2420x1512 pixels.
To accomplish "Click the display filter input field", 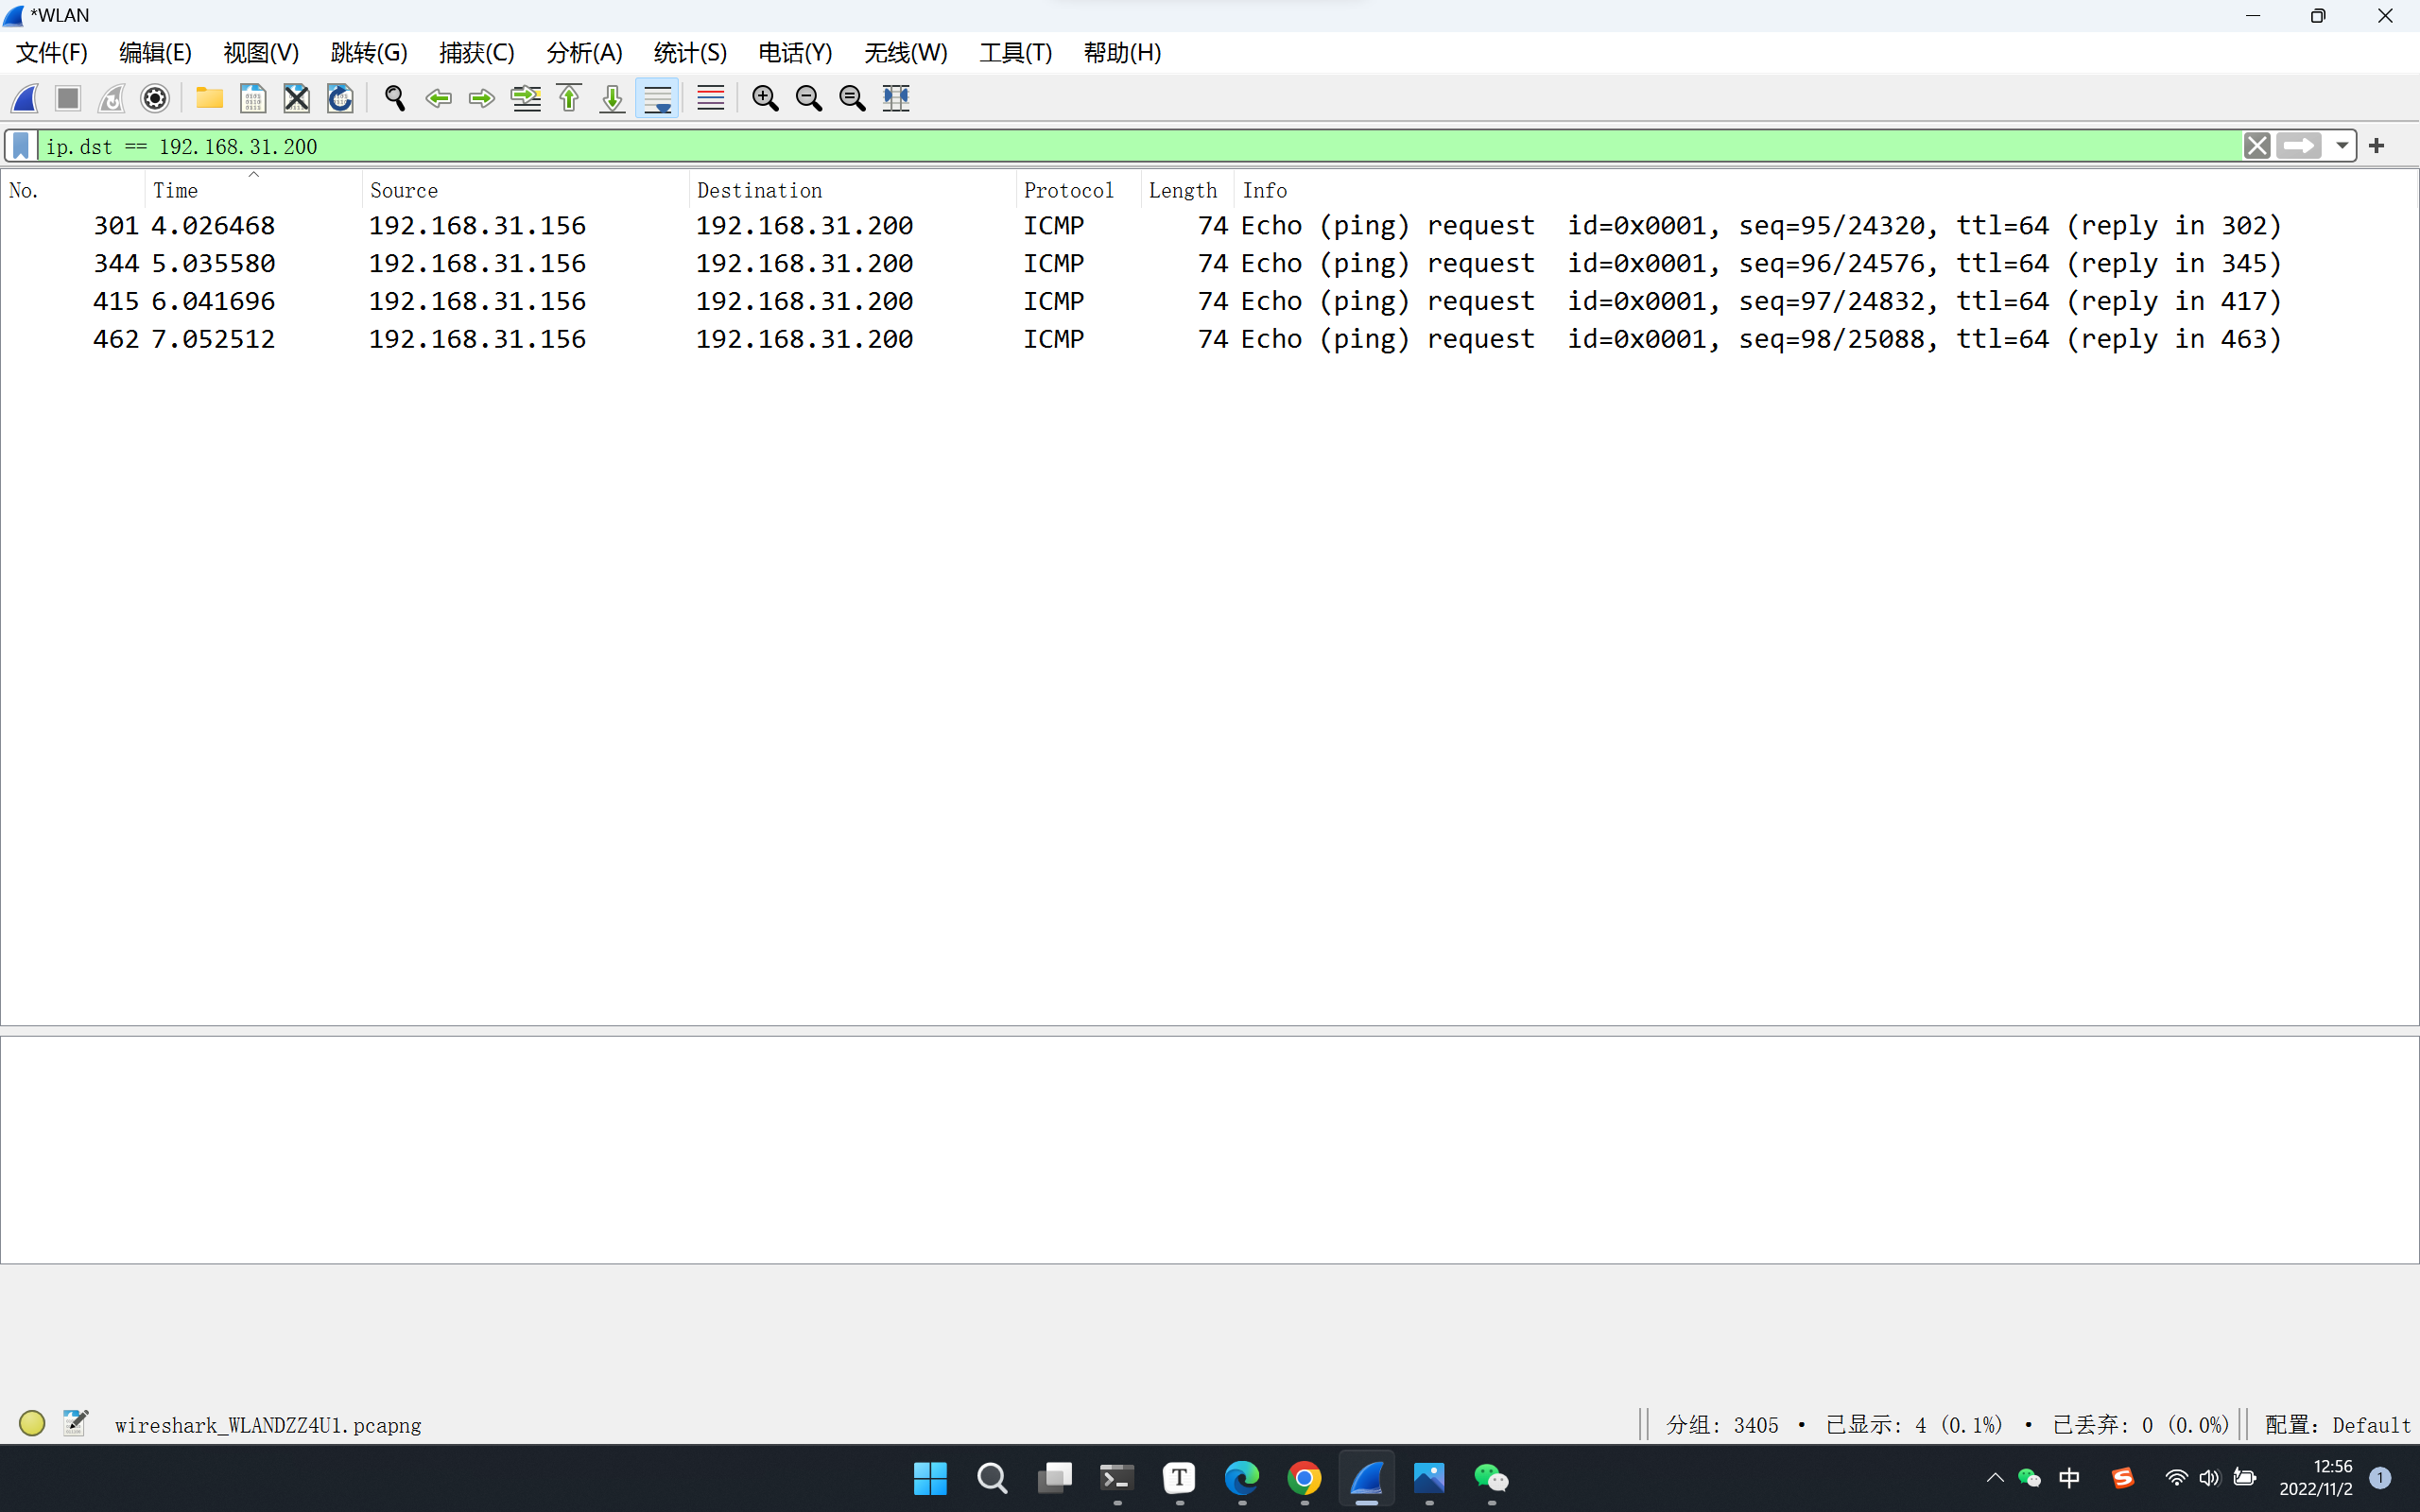I will 1138,146.
